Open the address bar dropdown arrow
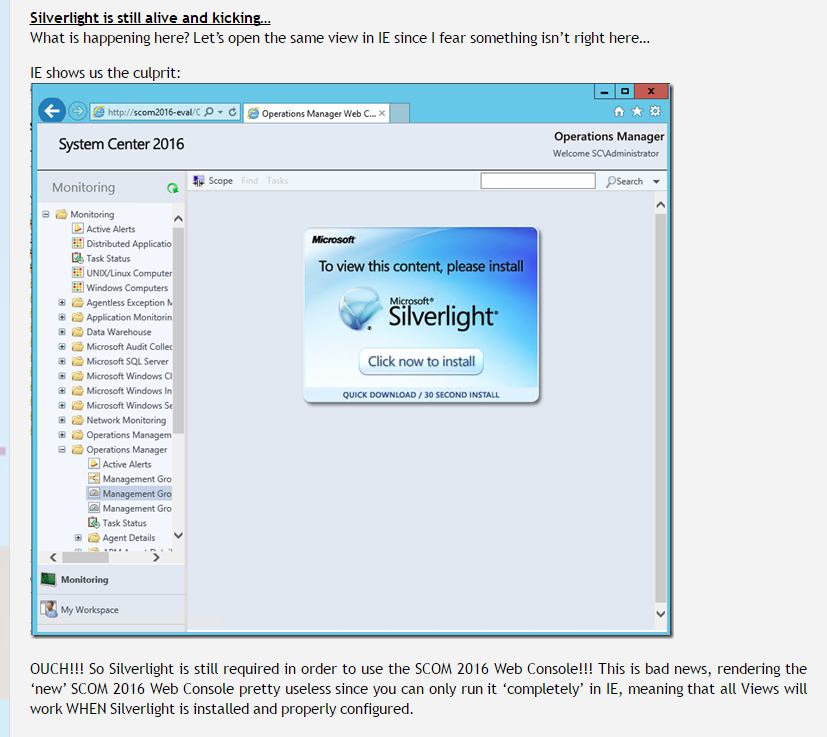The width and height of the screenshot is (827, 737). 220,112
